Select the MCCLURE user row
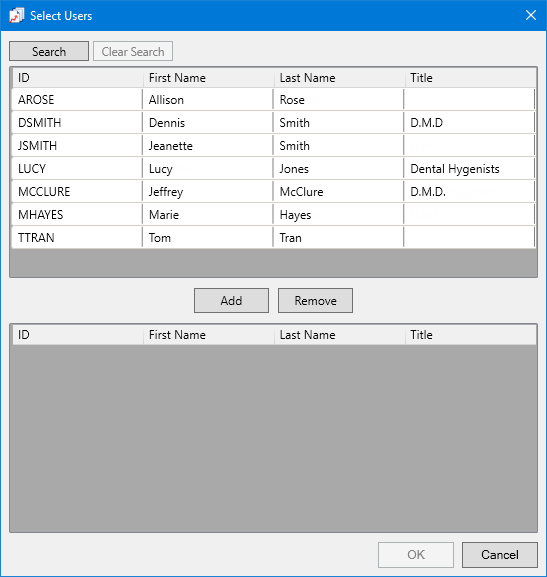Screen dimensions: 547x577 coord(273,191)
